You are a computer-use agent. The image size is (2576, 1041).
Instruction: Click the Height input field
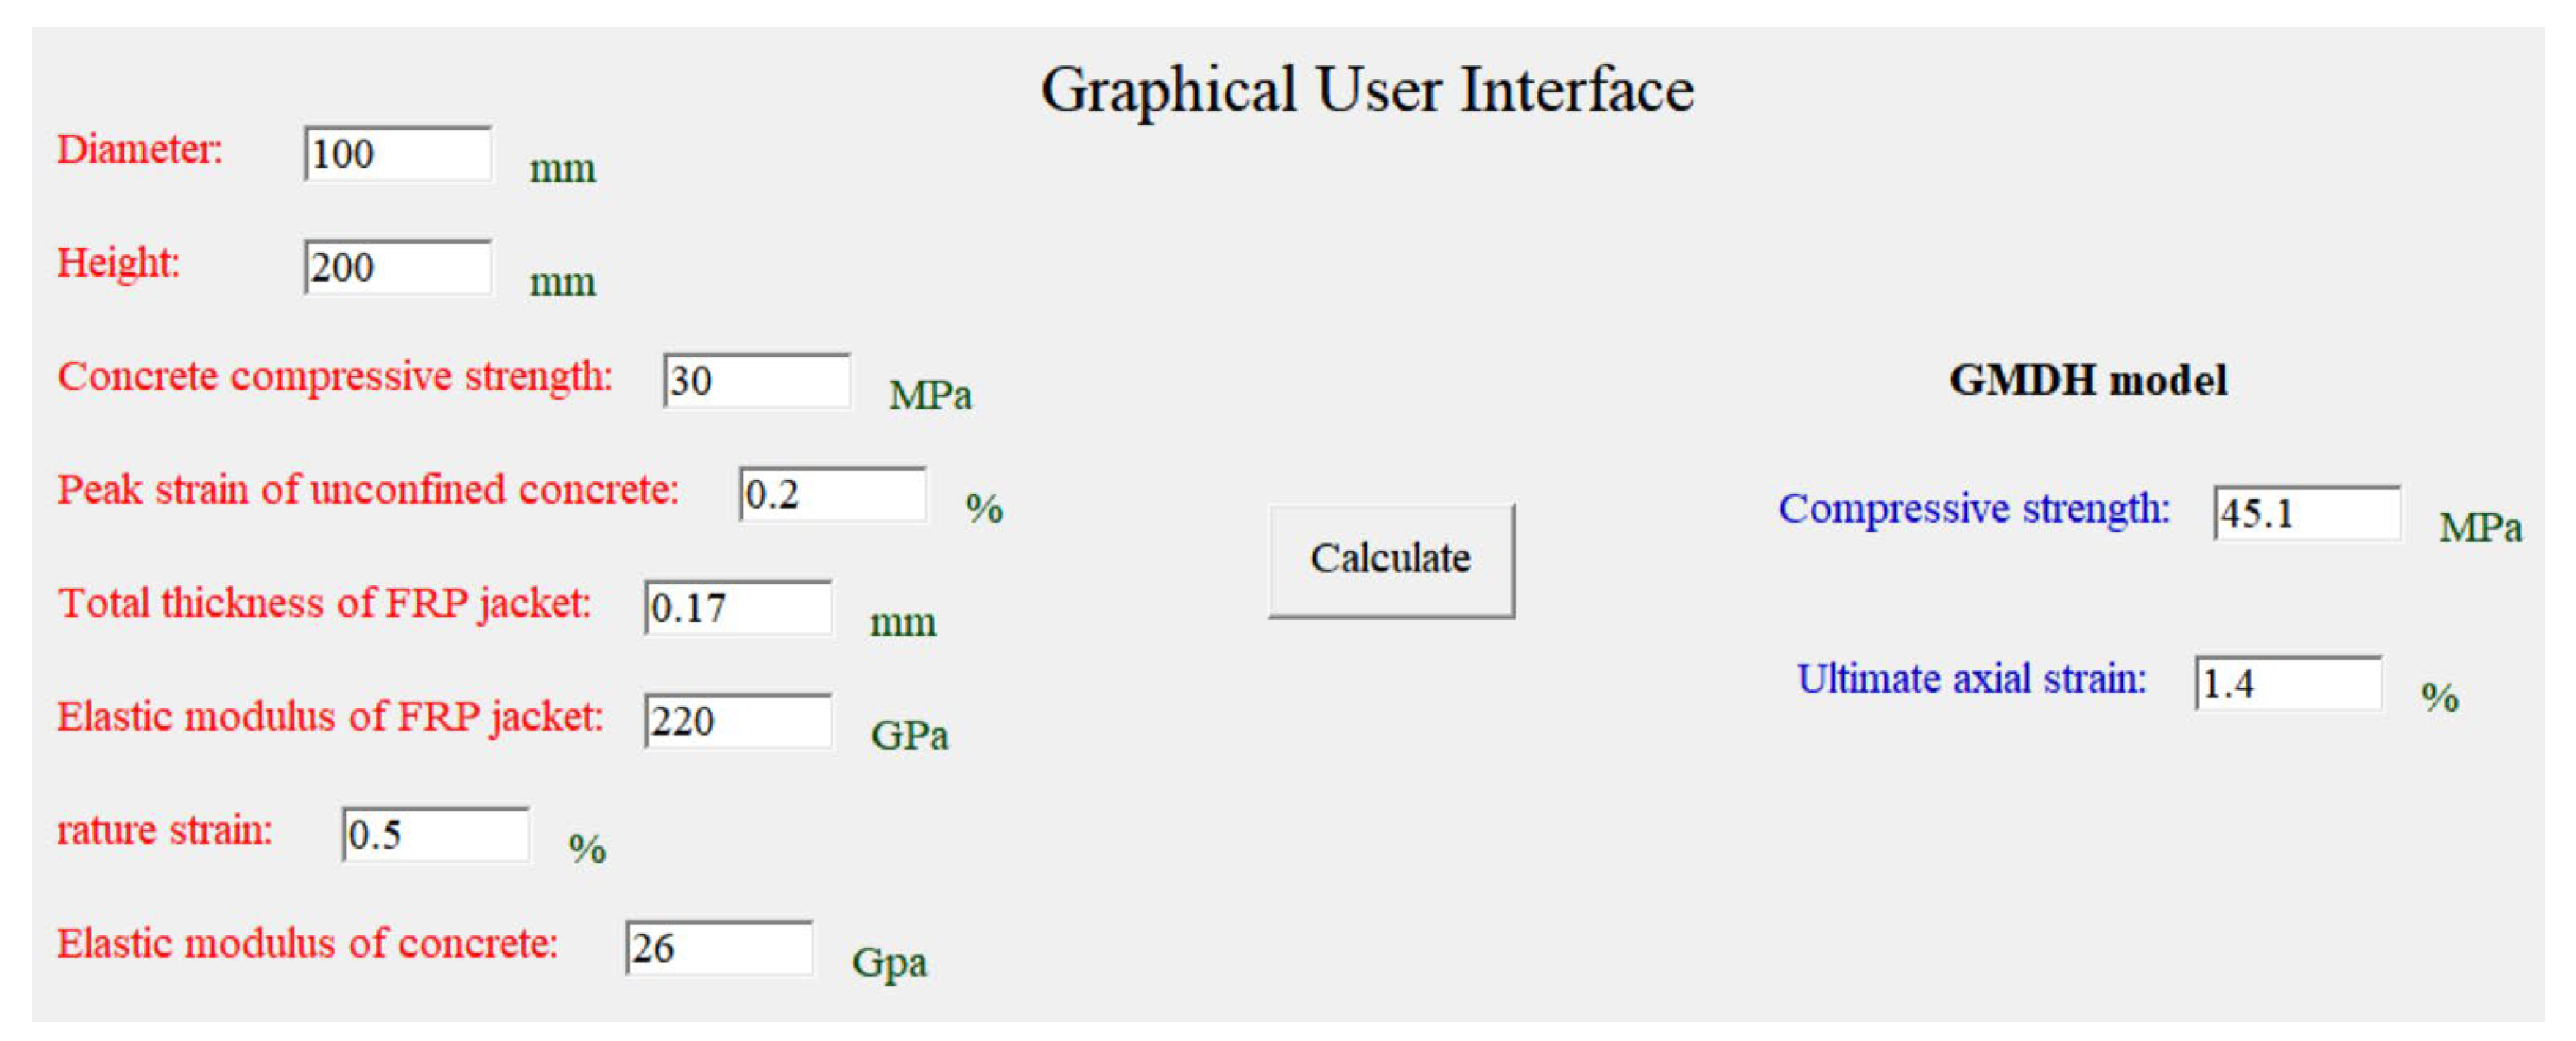(x=397, y=267)
